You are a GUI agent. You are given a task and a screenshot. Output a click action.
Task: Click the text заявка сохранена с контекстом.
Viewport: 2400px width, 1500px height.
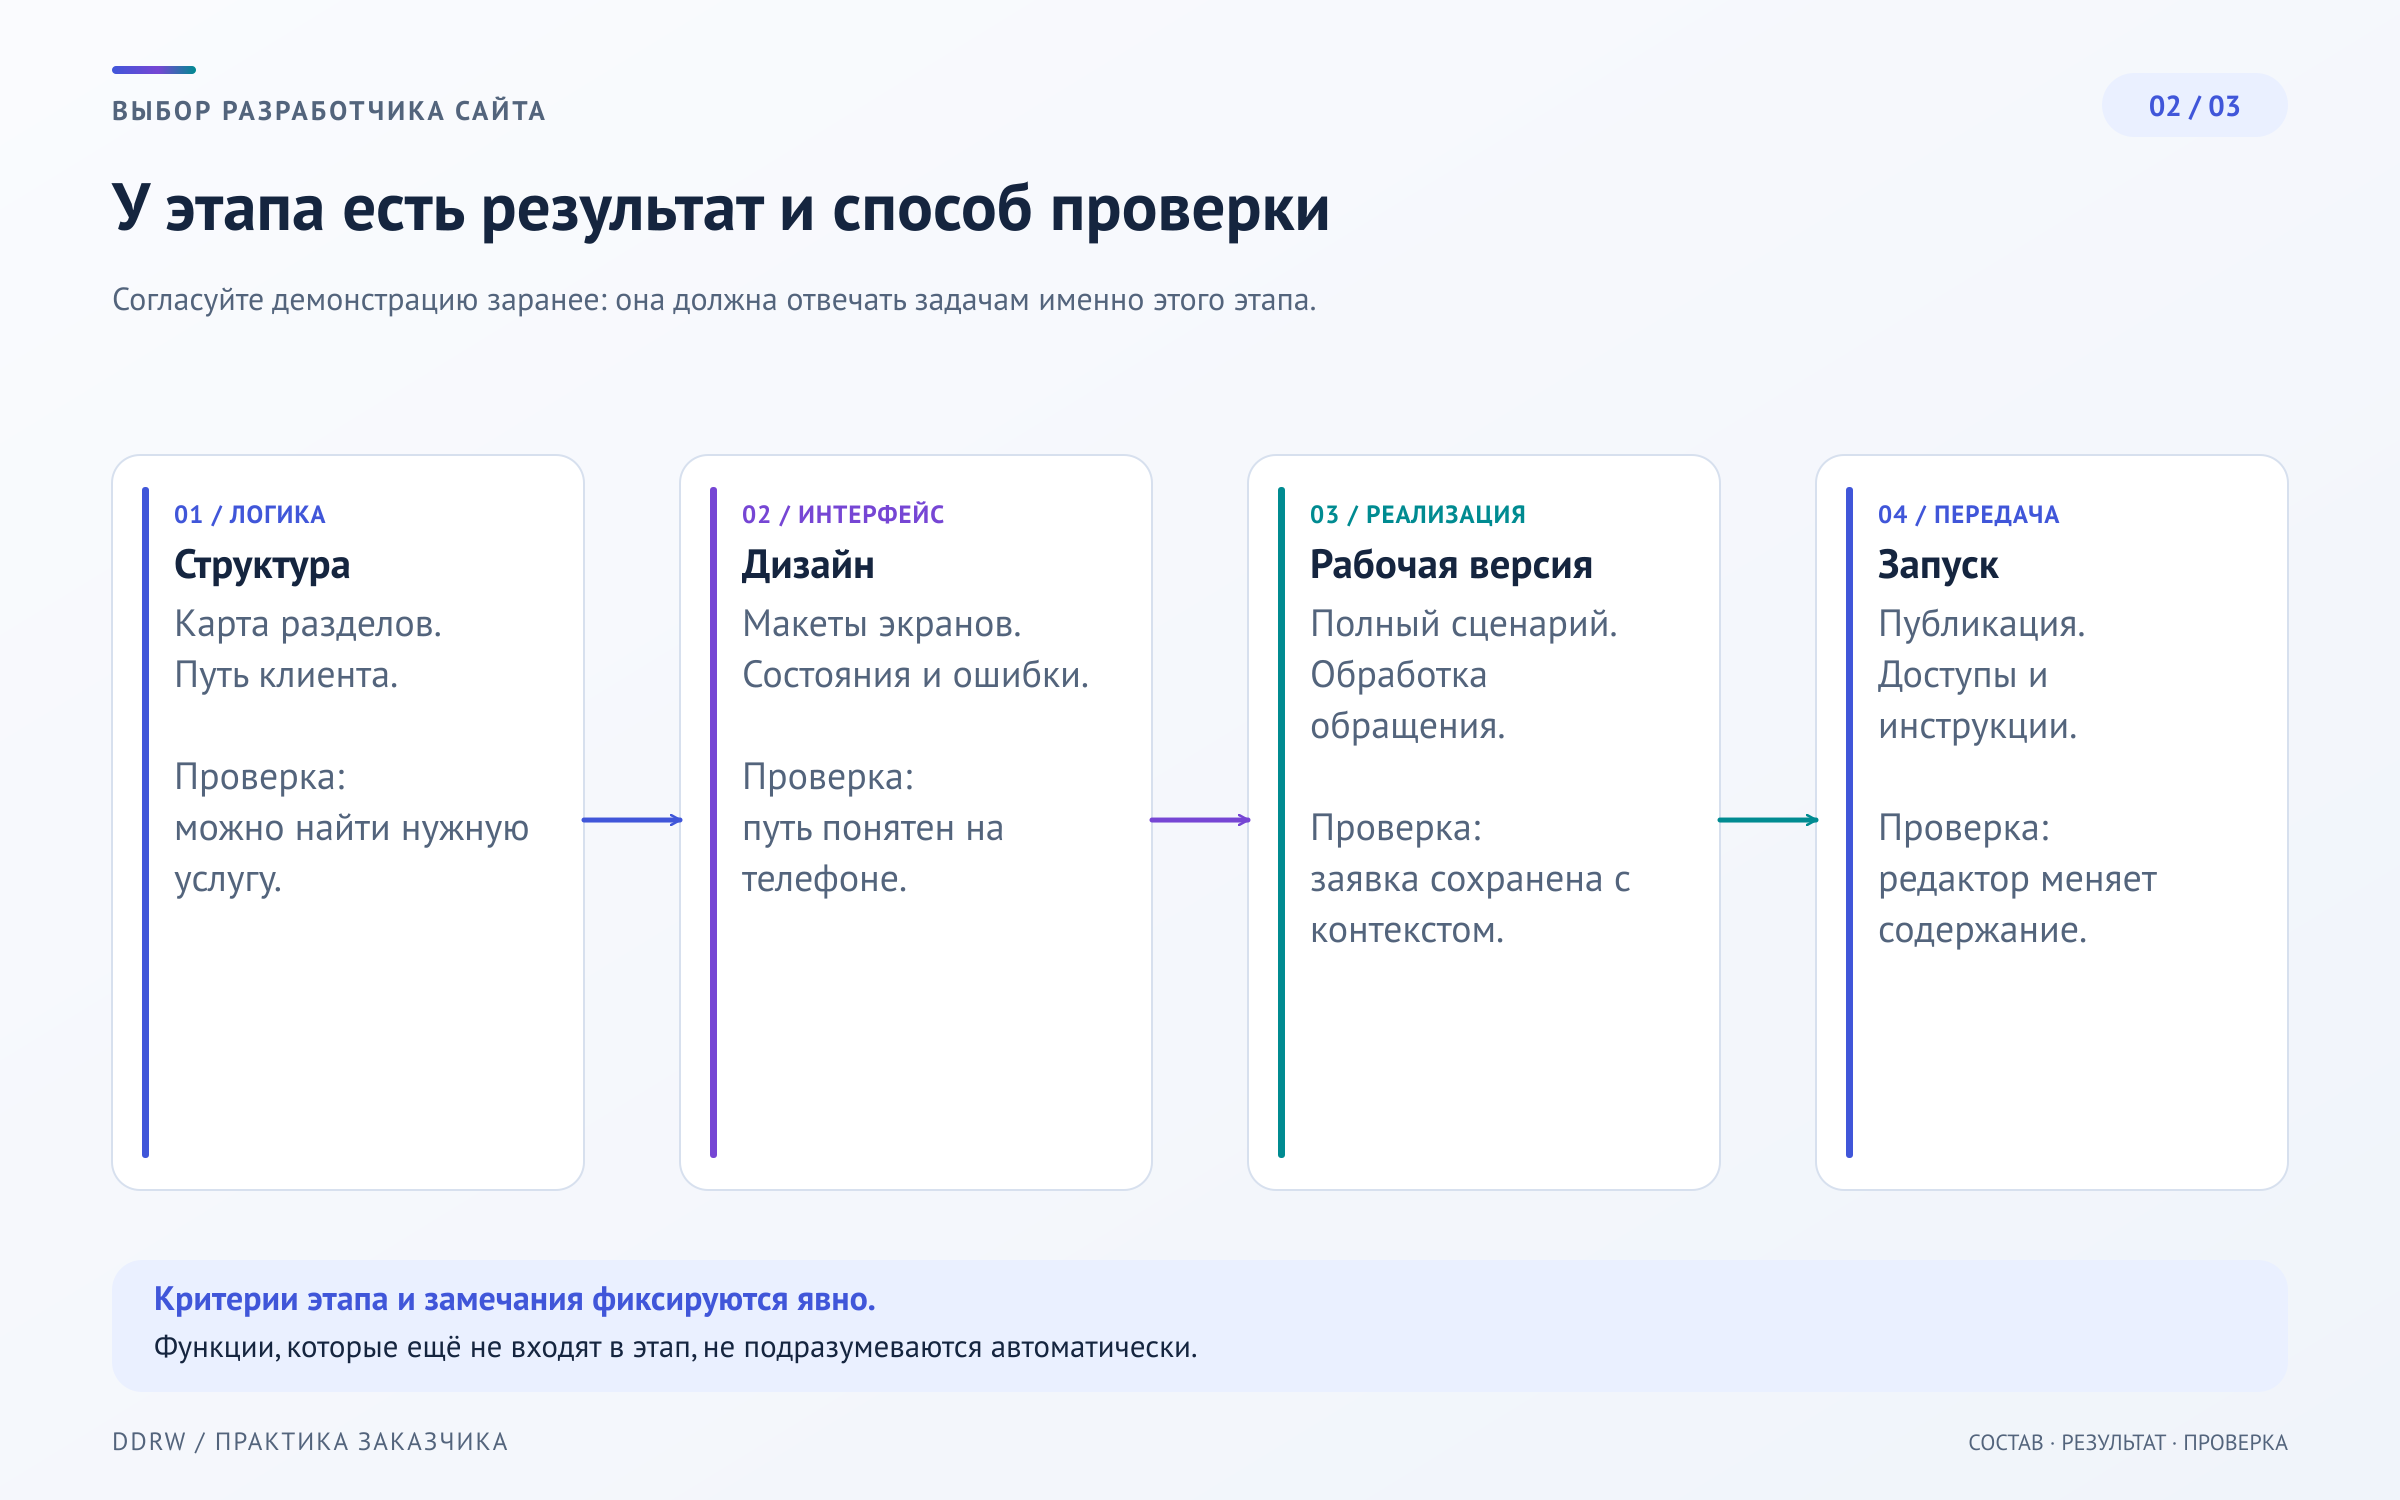[1470, 904]
